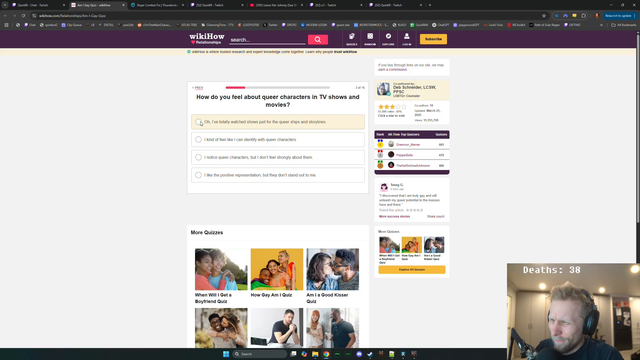The image size is (640, 360).
Task: Open the Explore icon in wikiHow header
Action: point(388,39)
